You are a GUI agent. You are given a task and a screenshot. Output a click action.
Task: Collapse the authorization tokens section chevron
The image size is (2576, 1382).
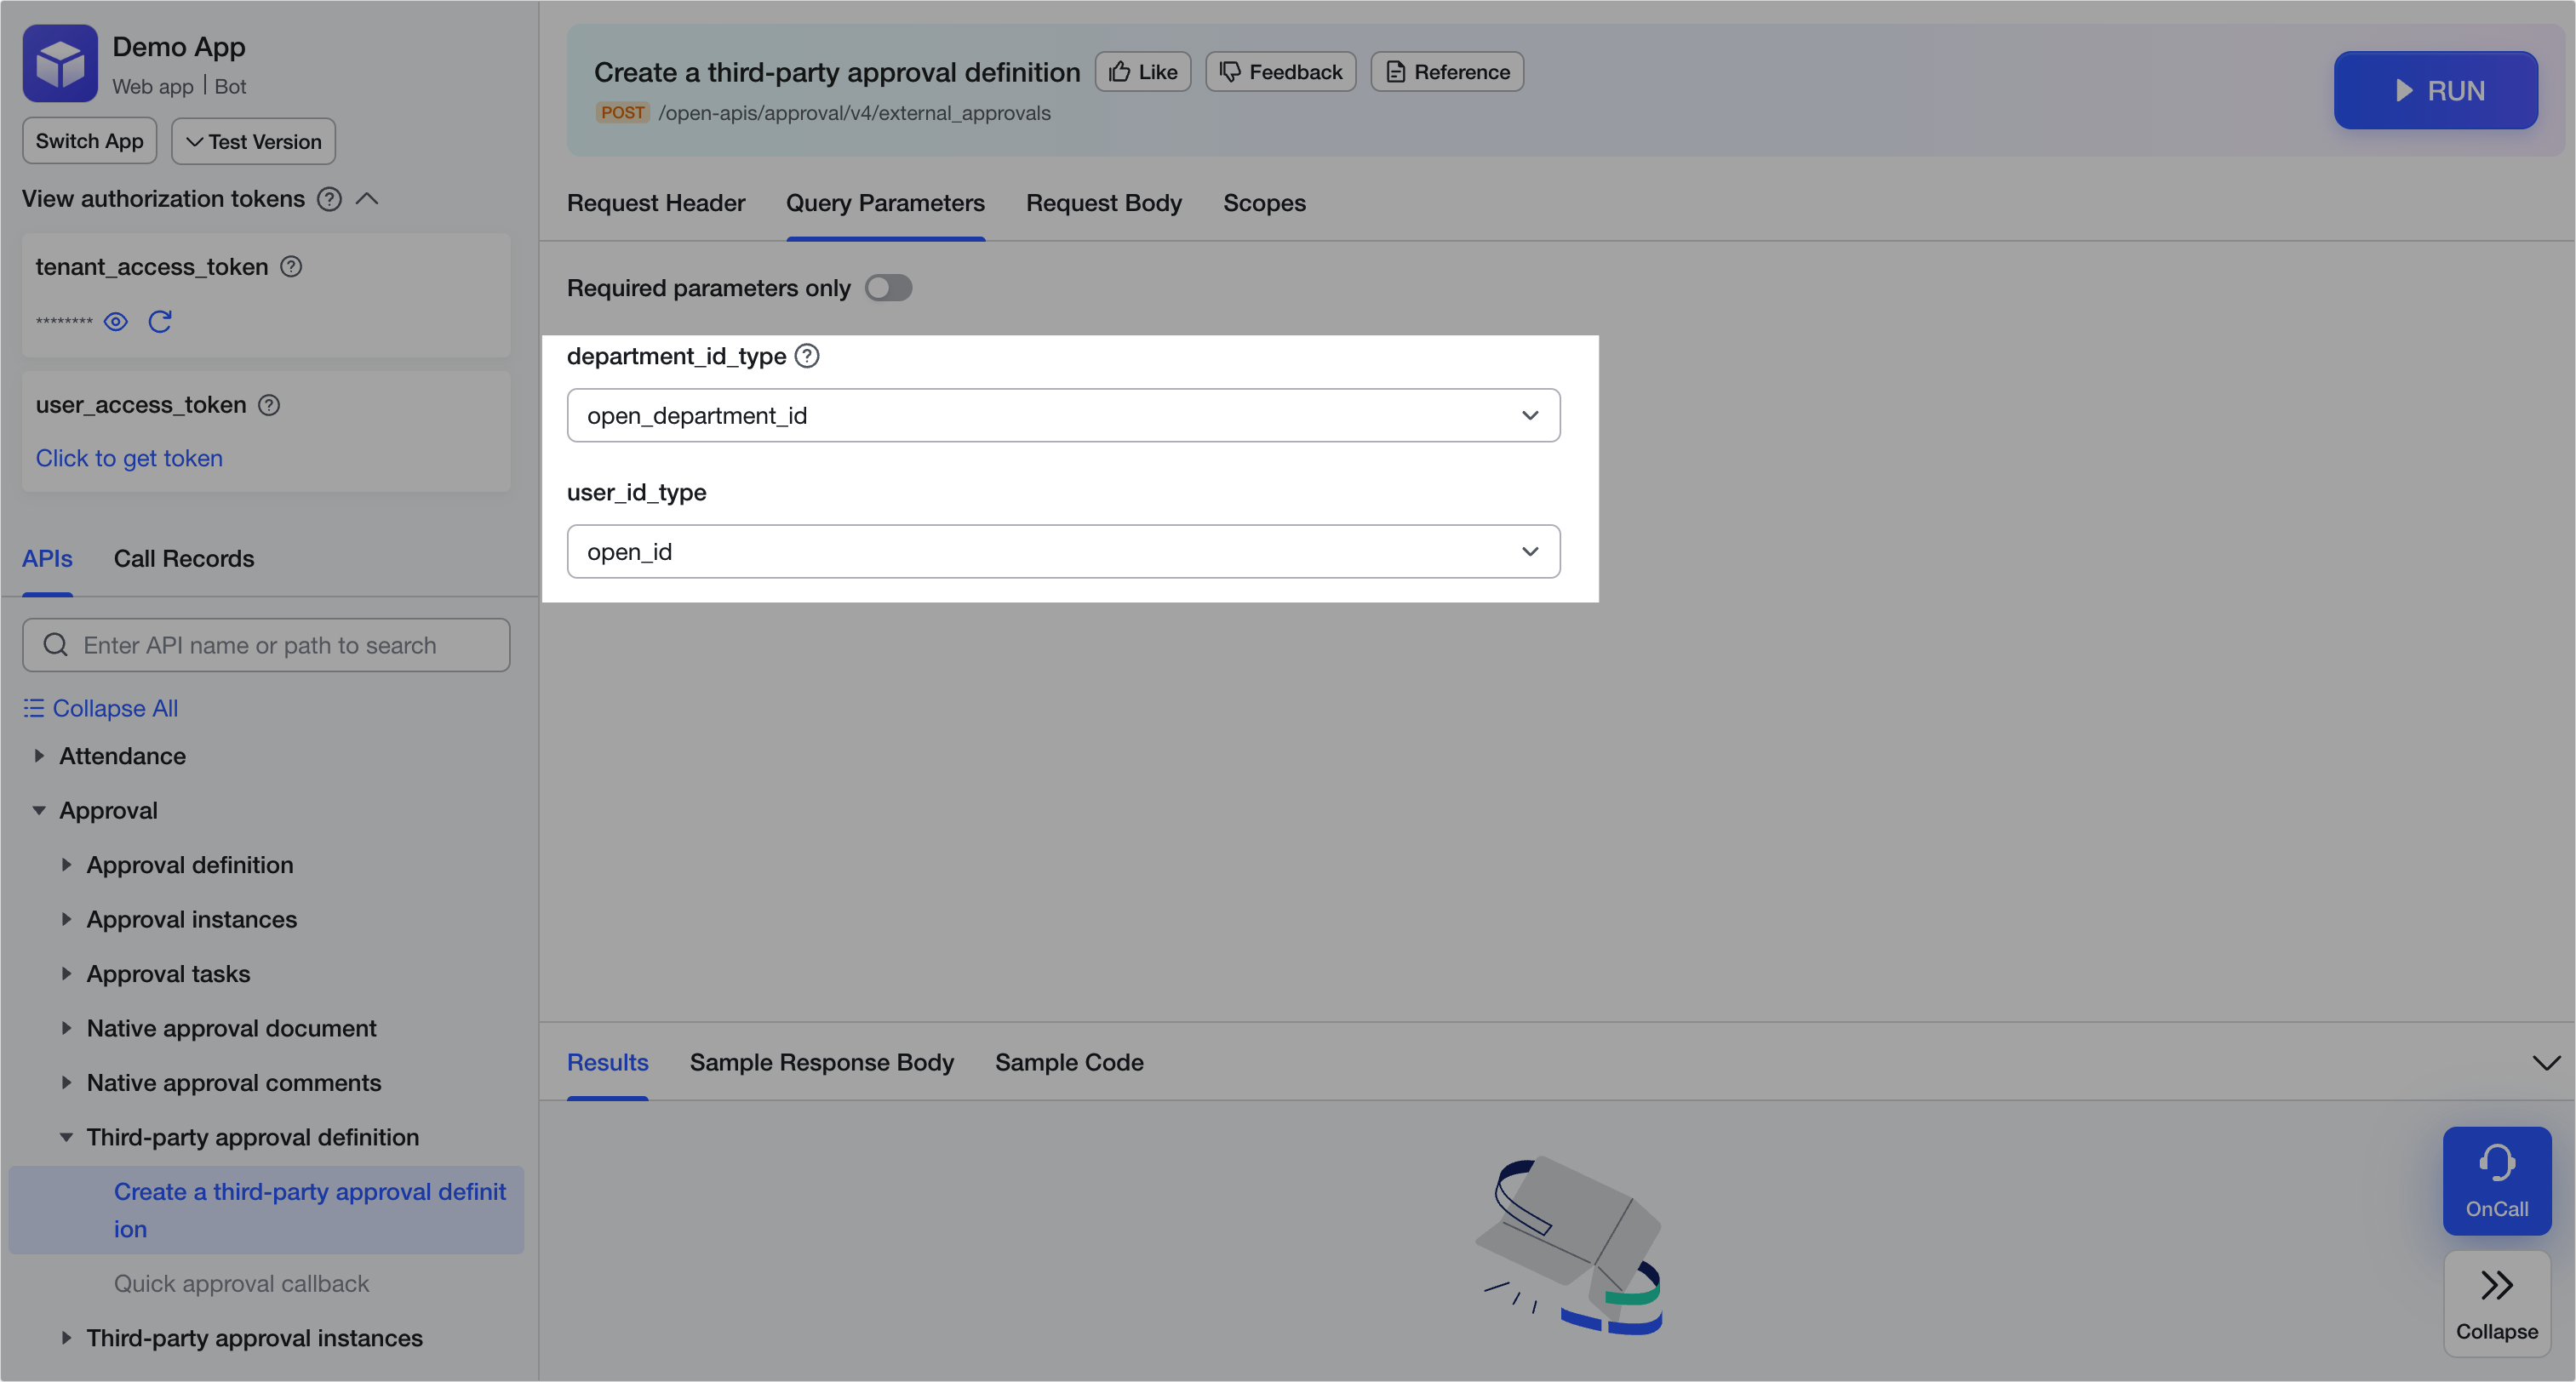pyautogui.click(x=367, y=199)
